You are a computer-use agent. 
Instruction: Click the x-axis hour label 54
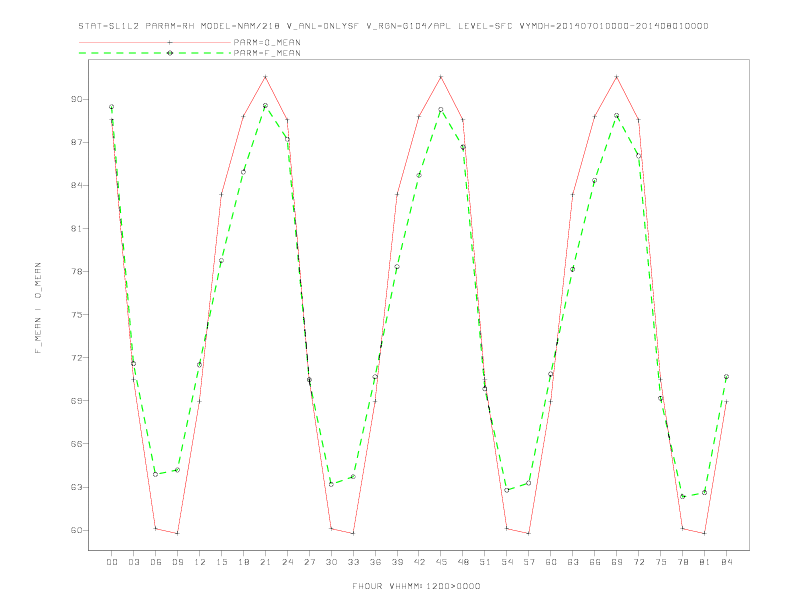[507, 562]
